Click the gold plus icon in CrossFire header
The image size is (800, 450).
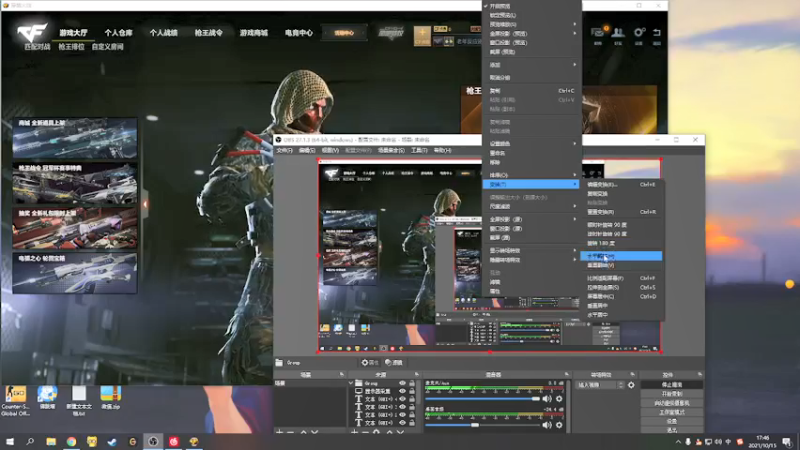(x=422, y=35)
